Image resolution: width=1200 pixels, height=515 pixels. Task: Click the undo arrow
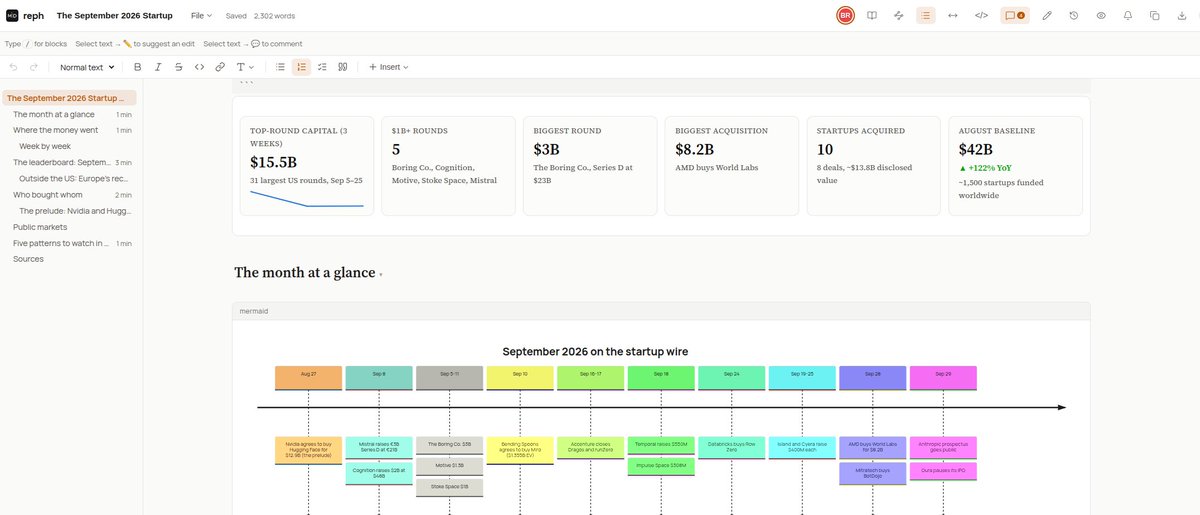coord(13,67)
